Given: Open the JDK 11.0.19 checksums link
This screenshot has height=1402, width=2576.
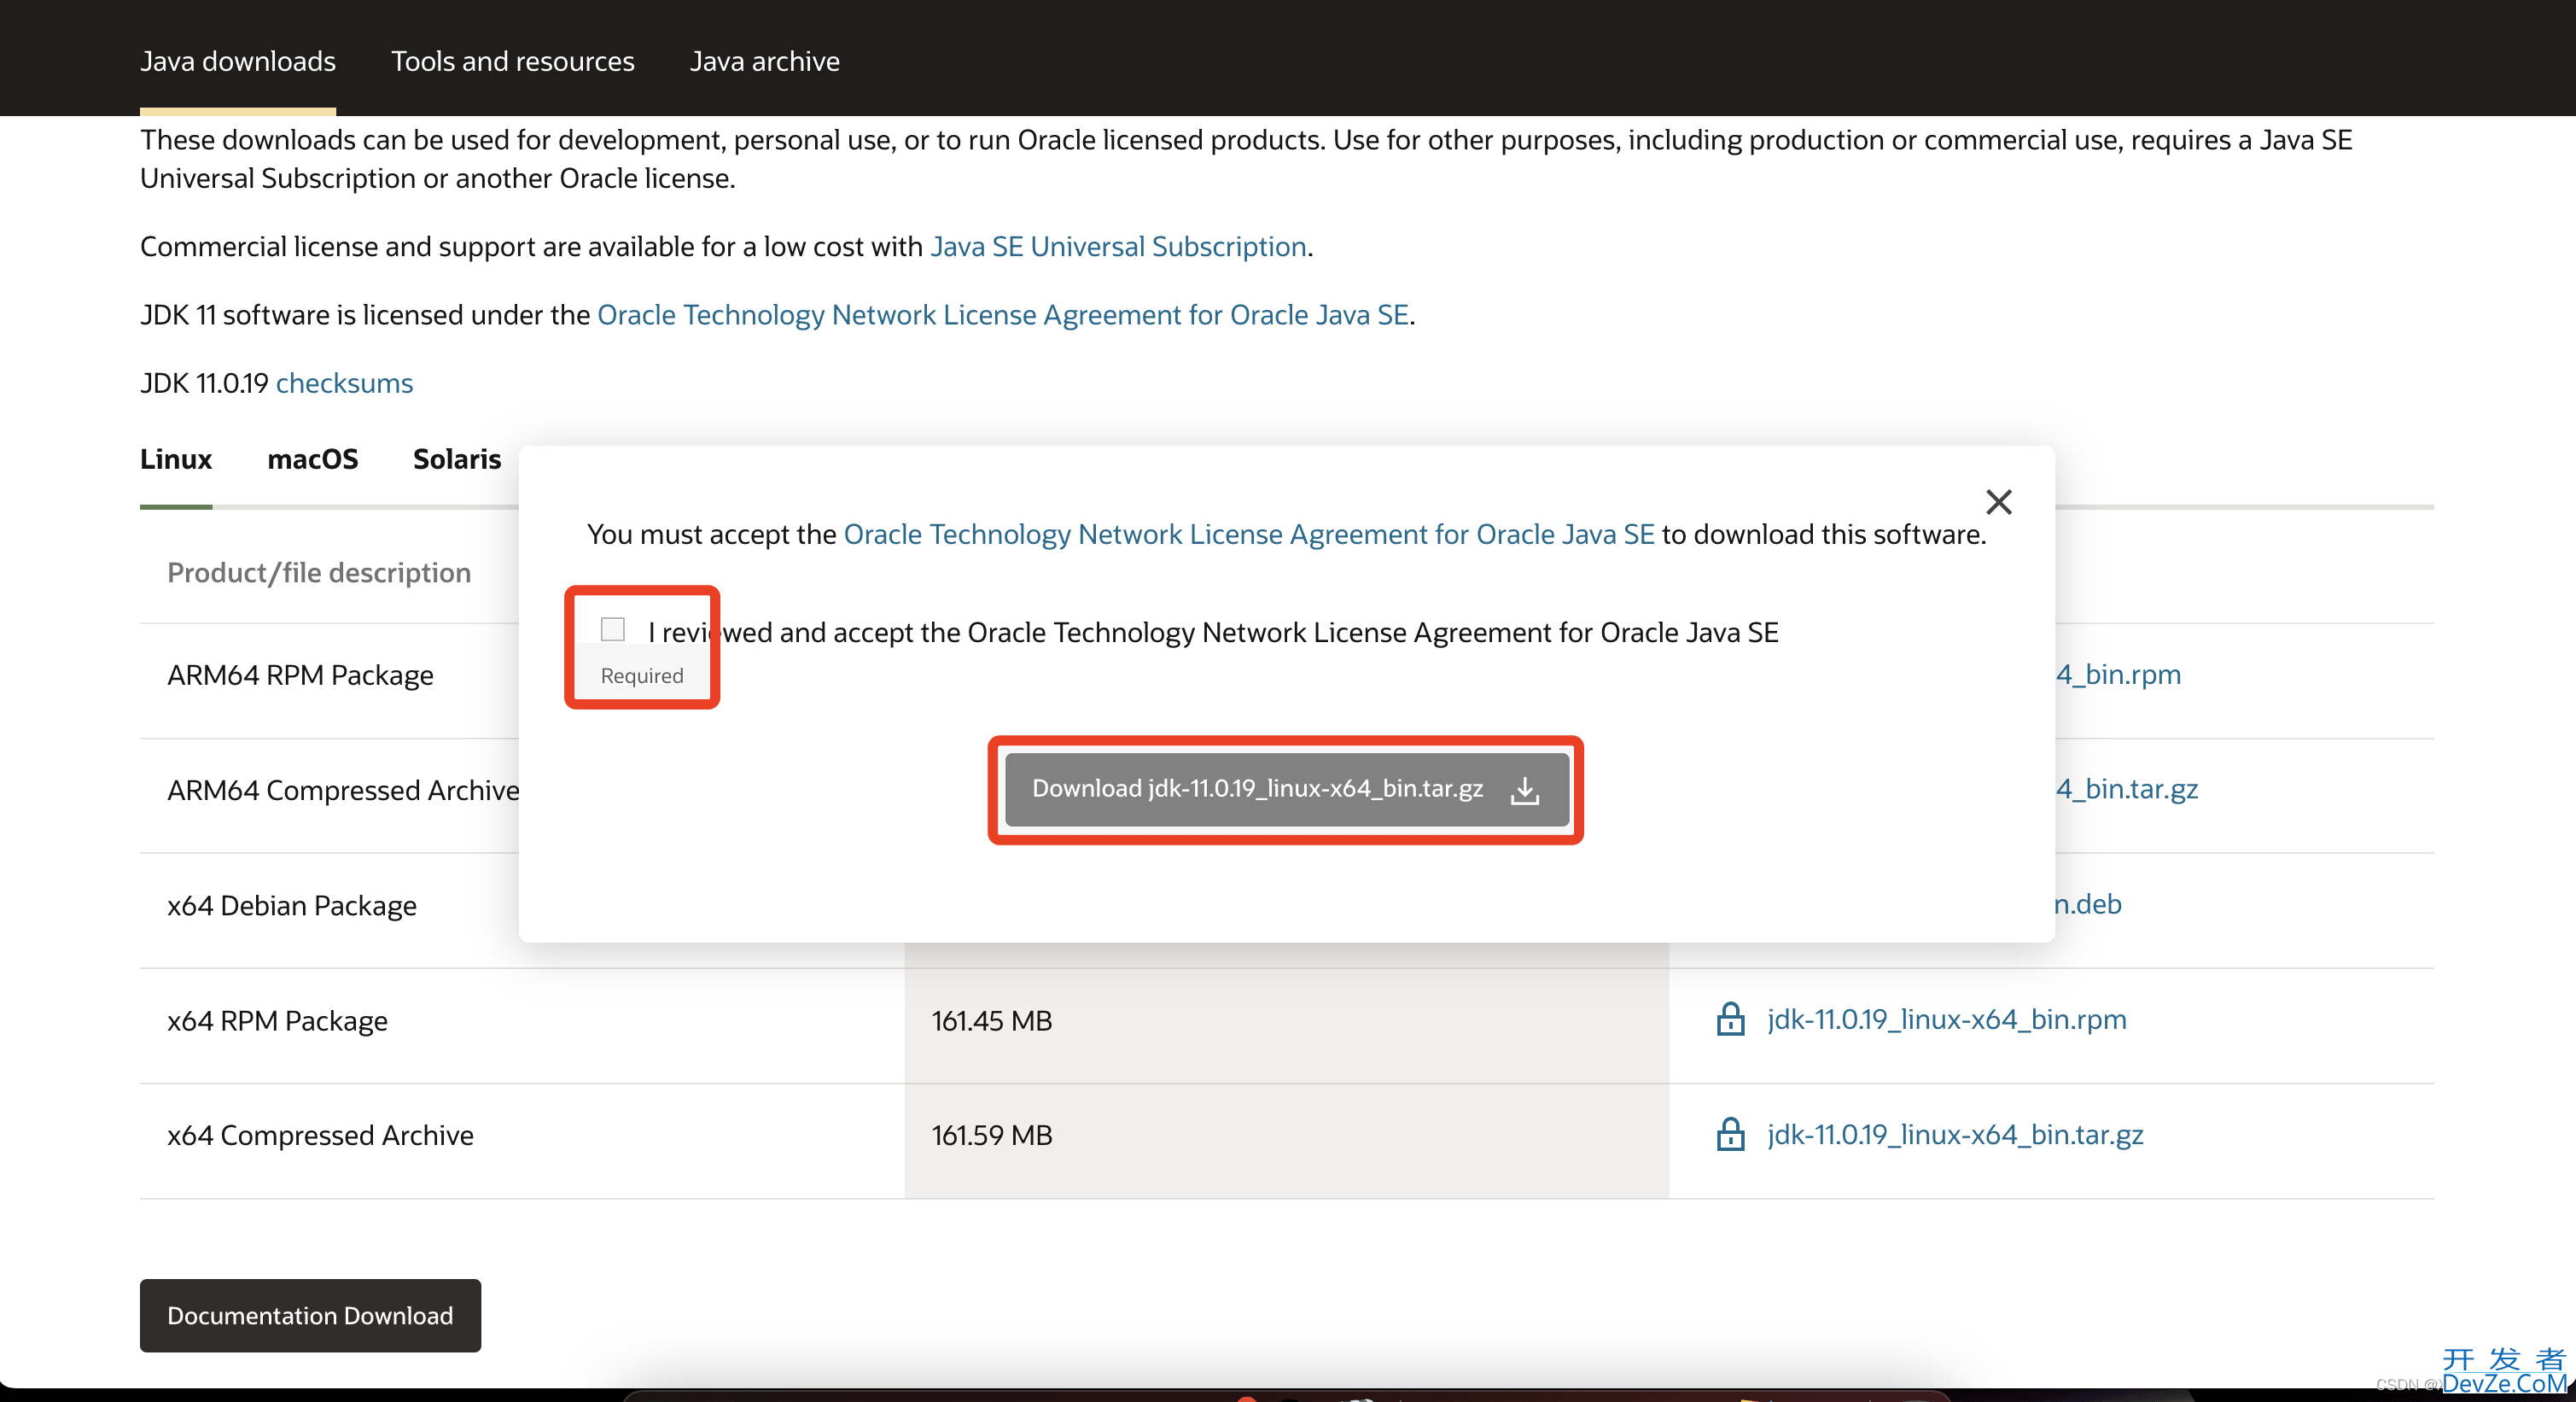Looking at the screenshot, I should point(344,383).
